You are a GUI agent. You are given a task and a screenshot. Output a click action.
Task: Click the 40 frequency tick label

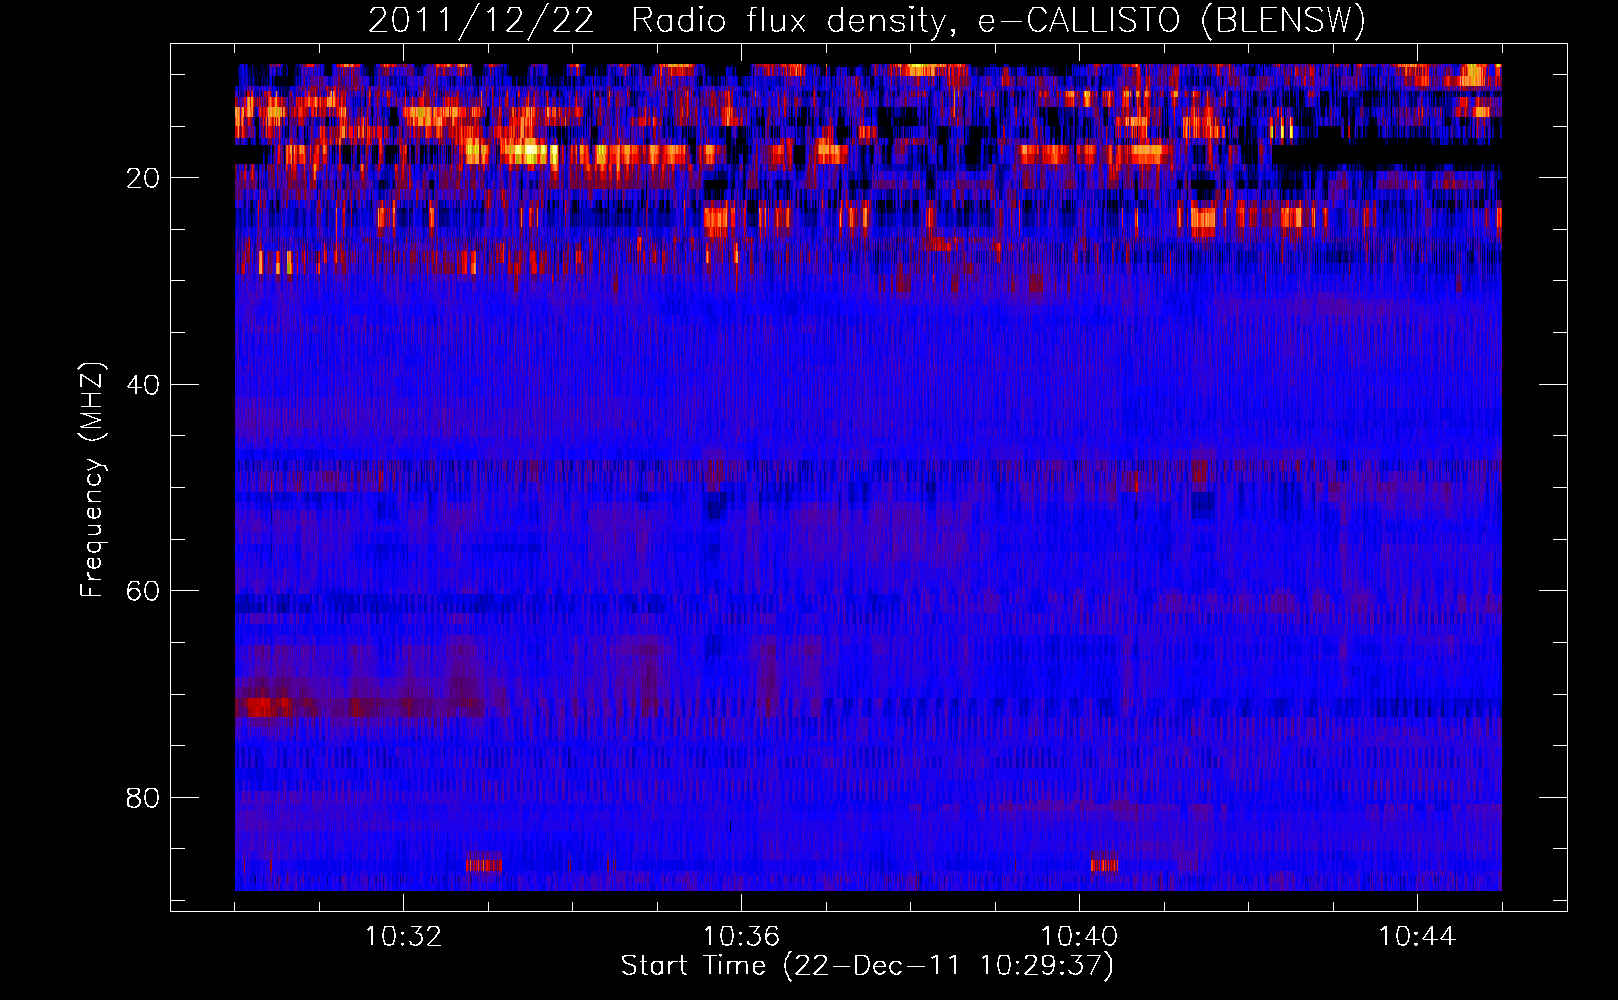tap(144, 385)
